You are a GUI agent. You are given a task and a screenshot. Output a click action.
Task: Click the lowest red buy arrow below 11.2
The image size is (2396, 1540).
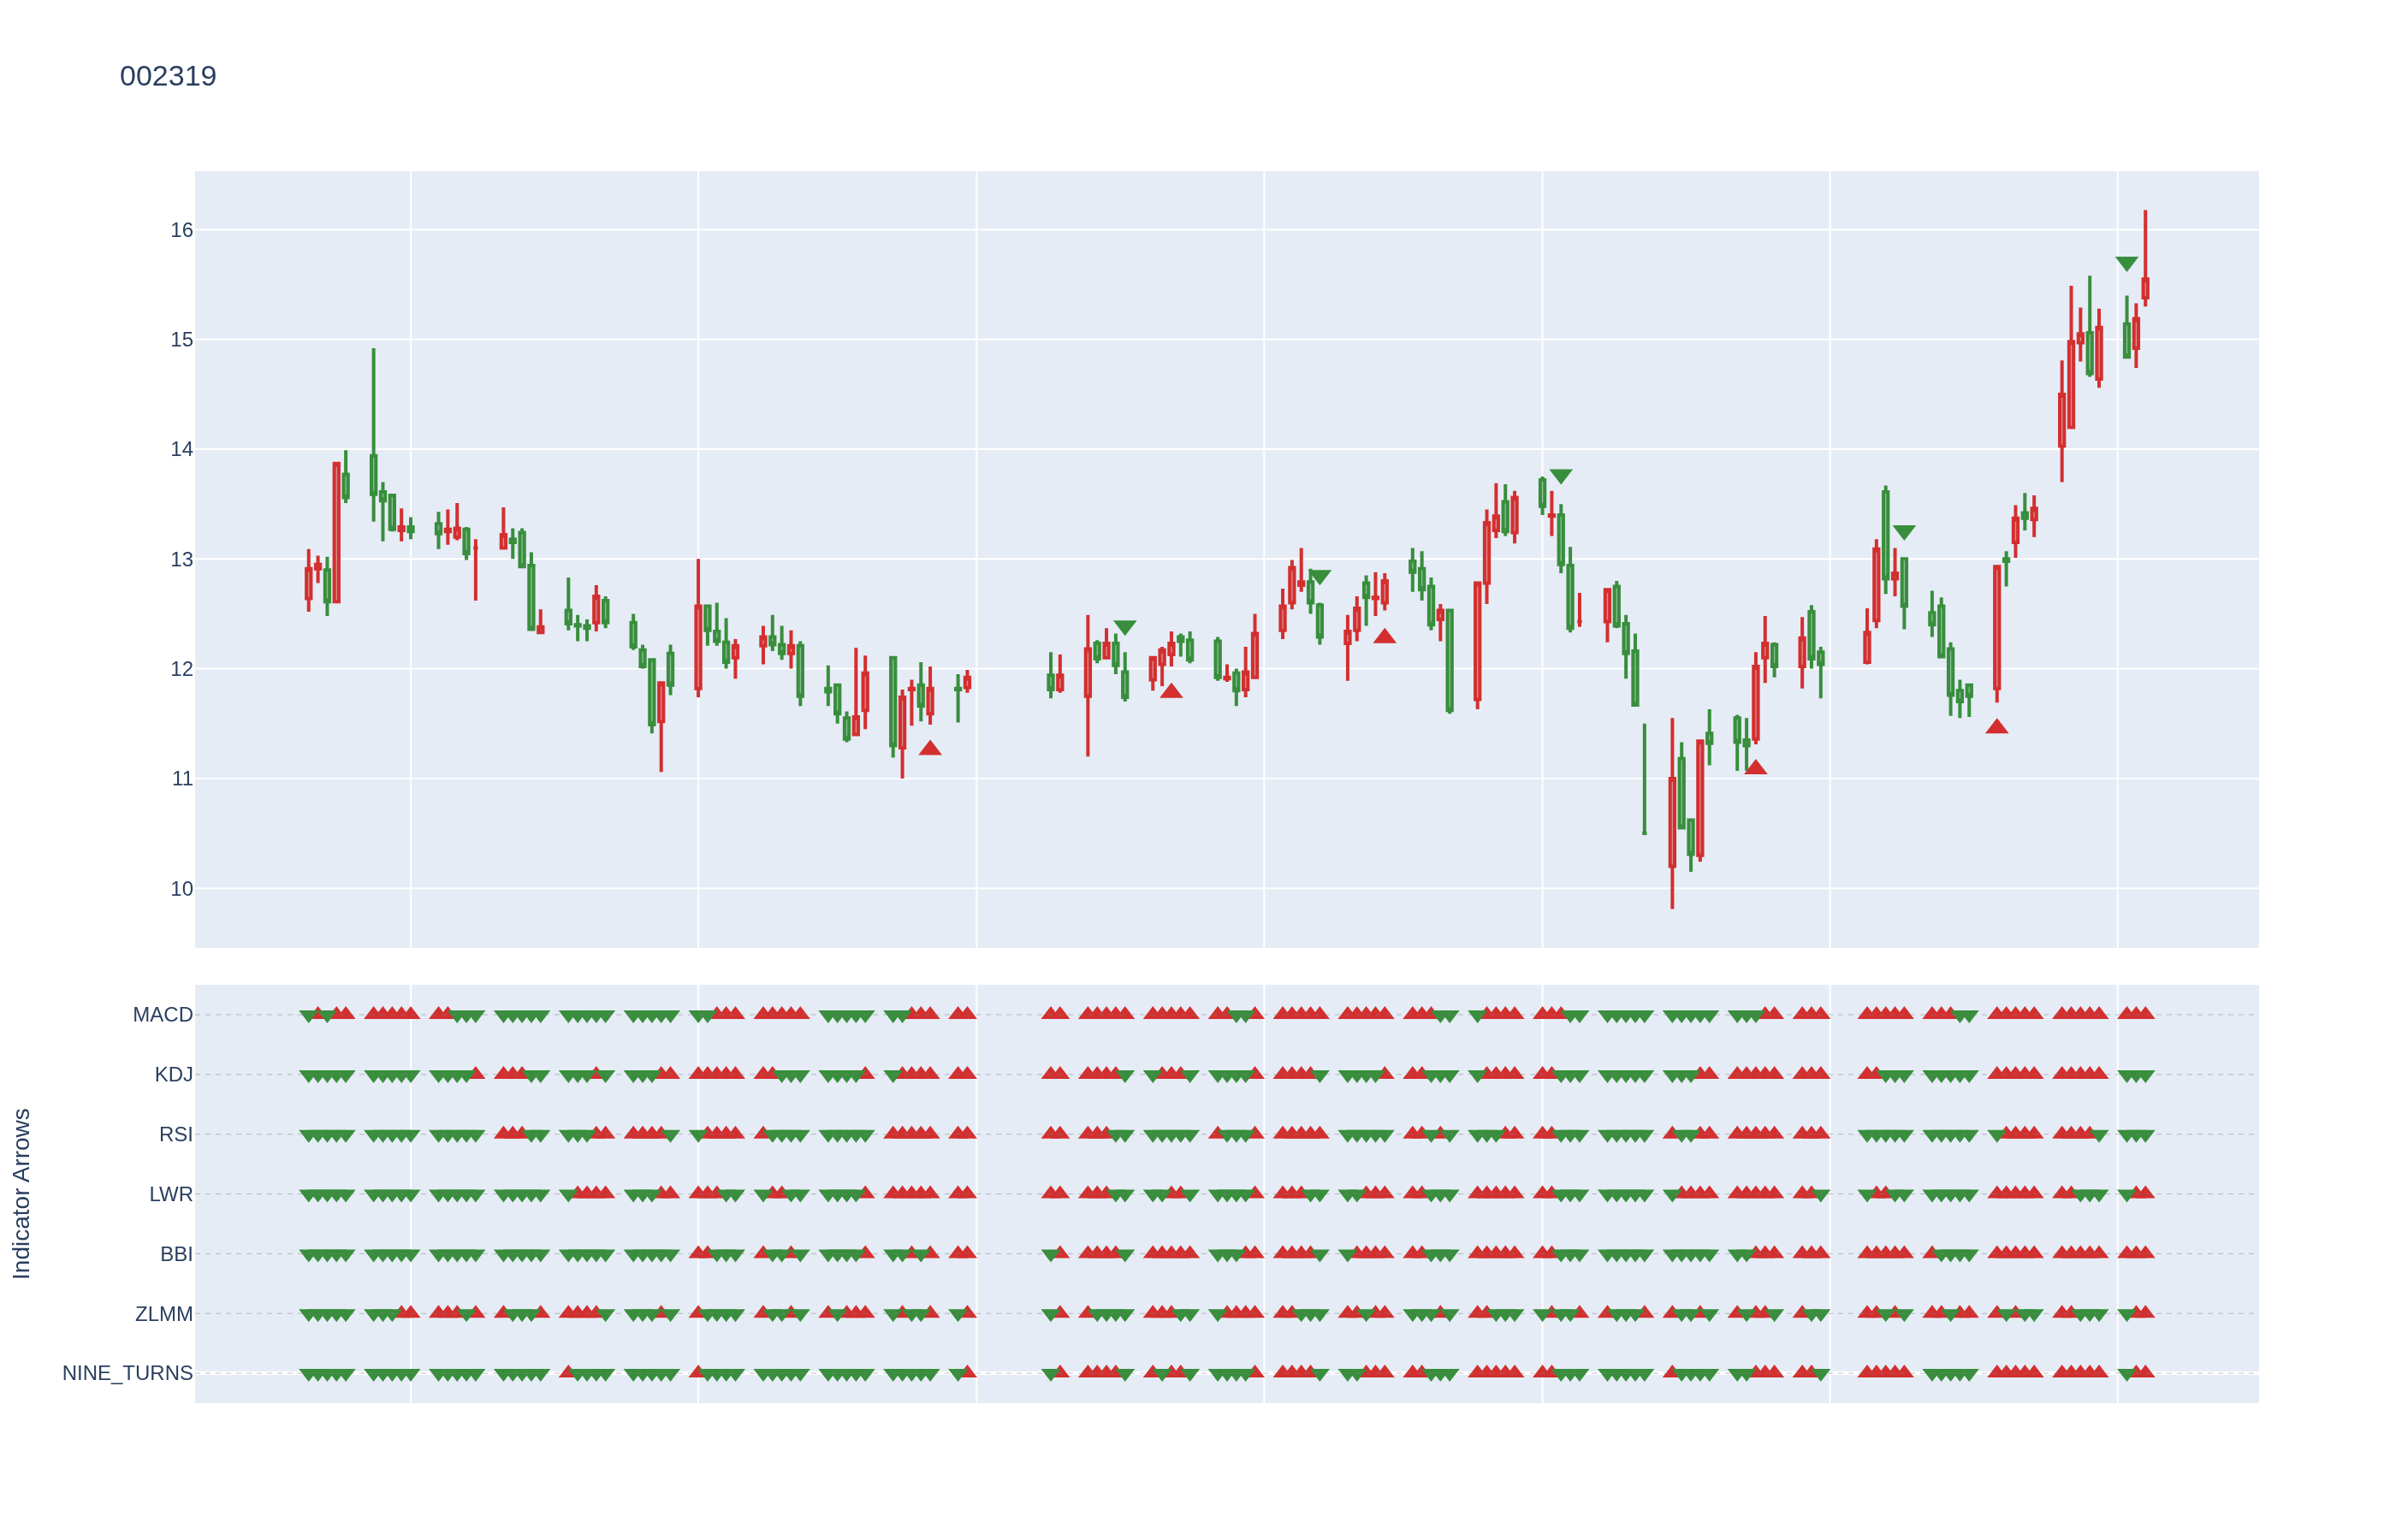coord(1755,767)
